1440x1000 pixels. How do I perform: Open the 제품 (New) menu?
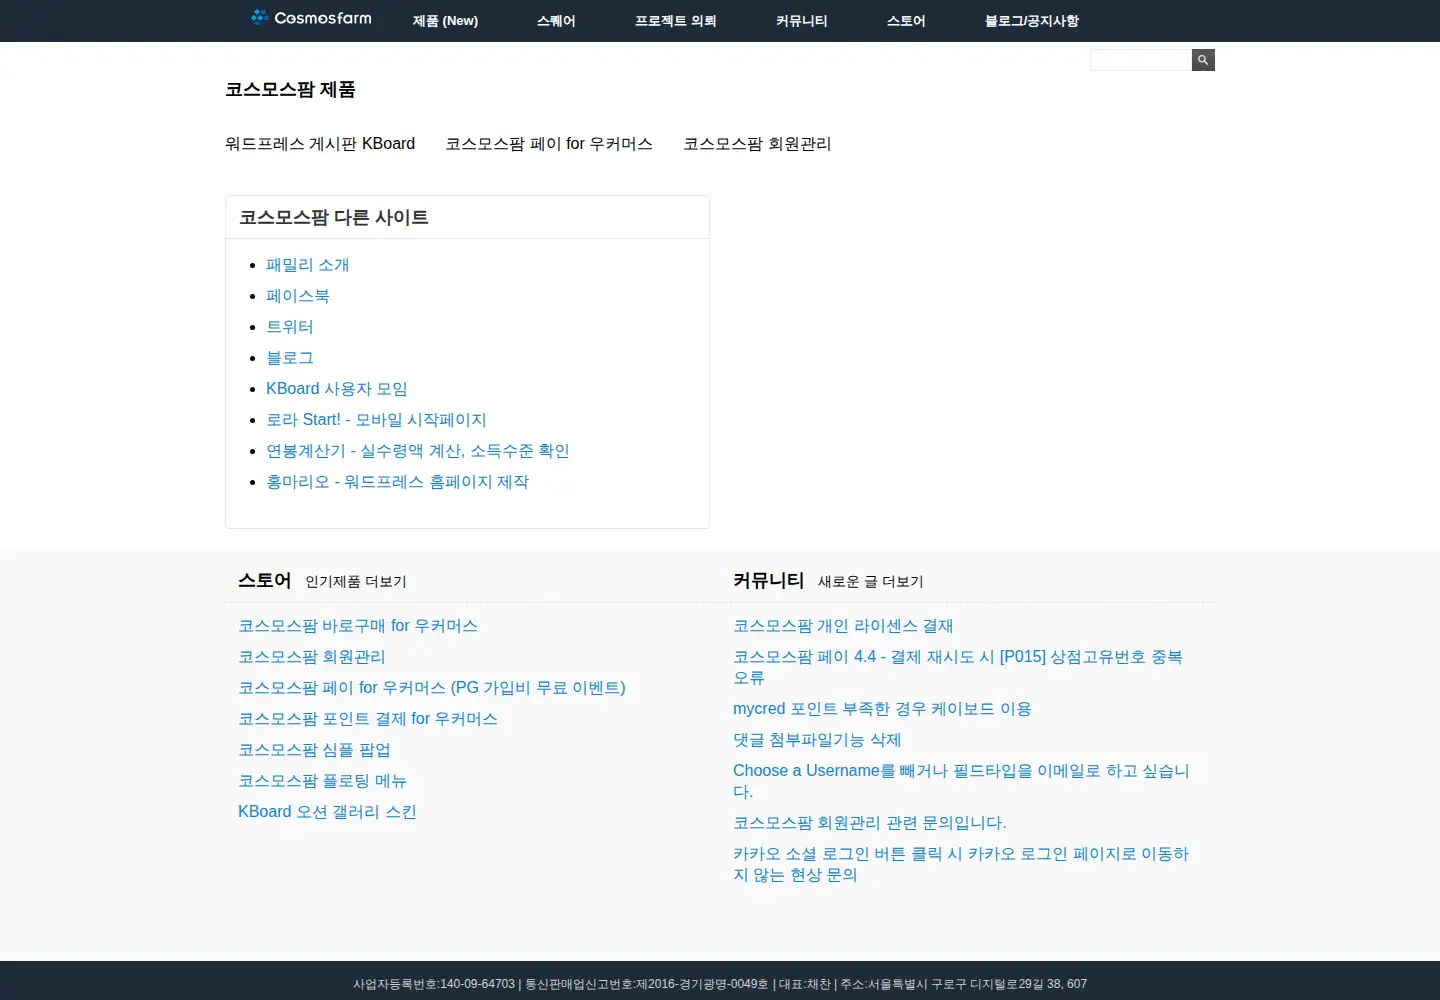(445, 21)
